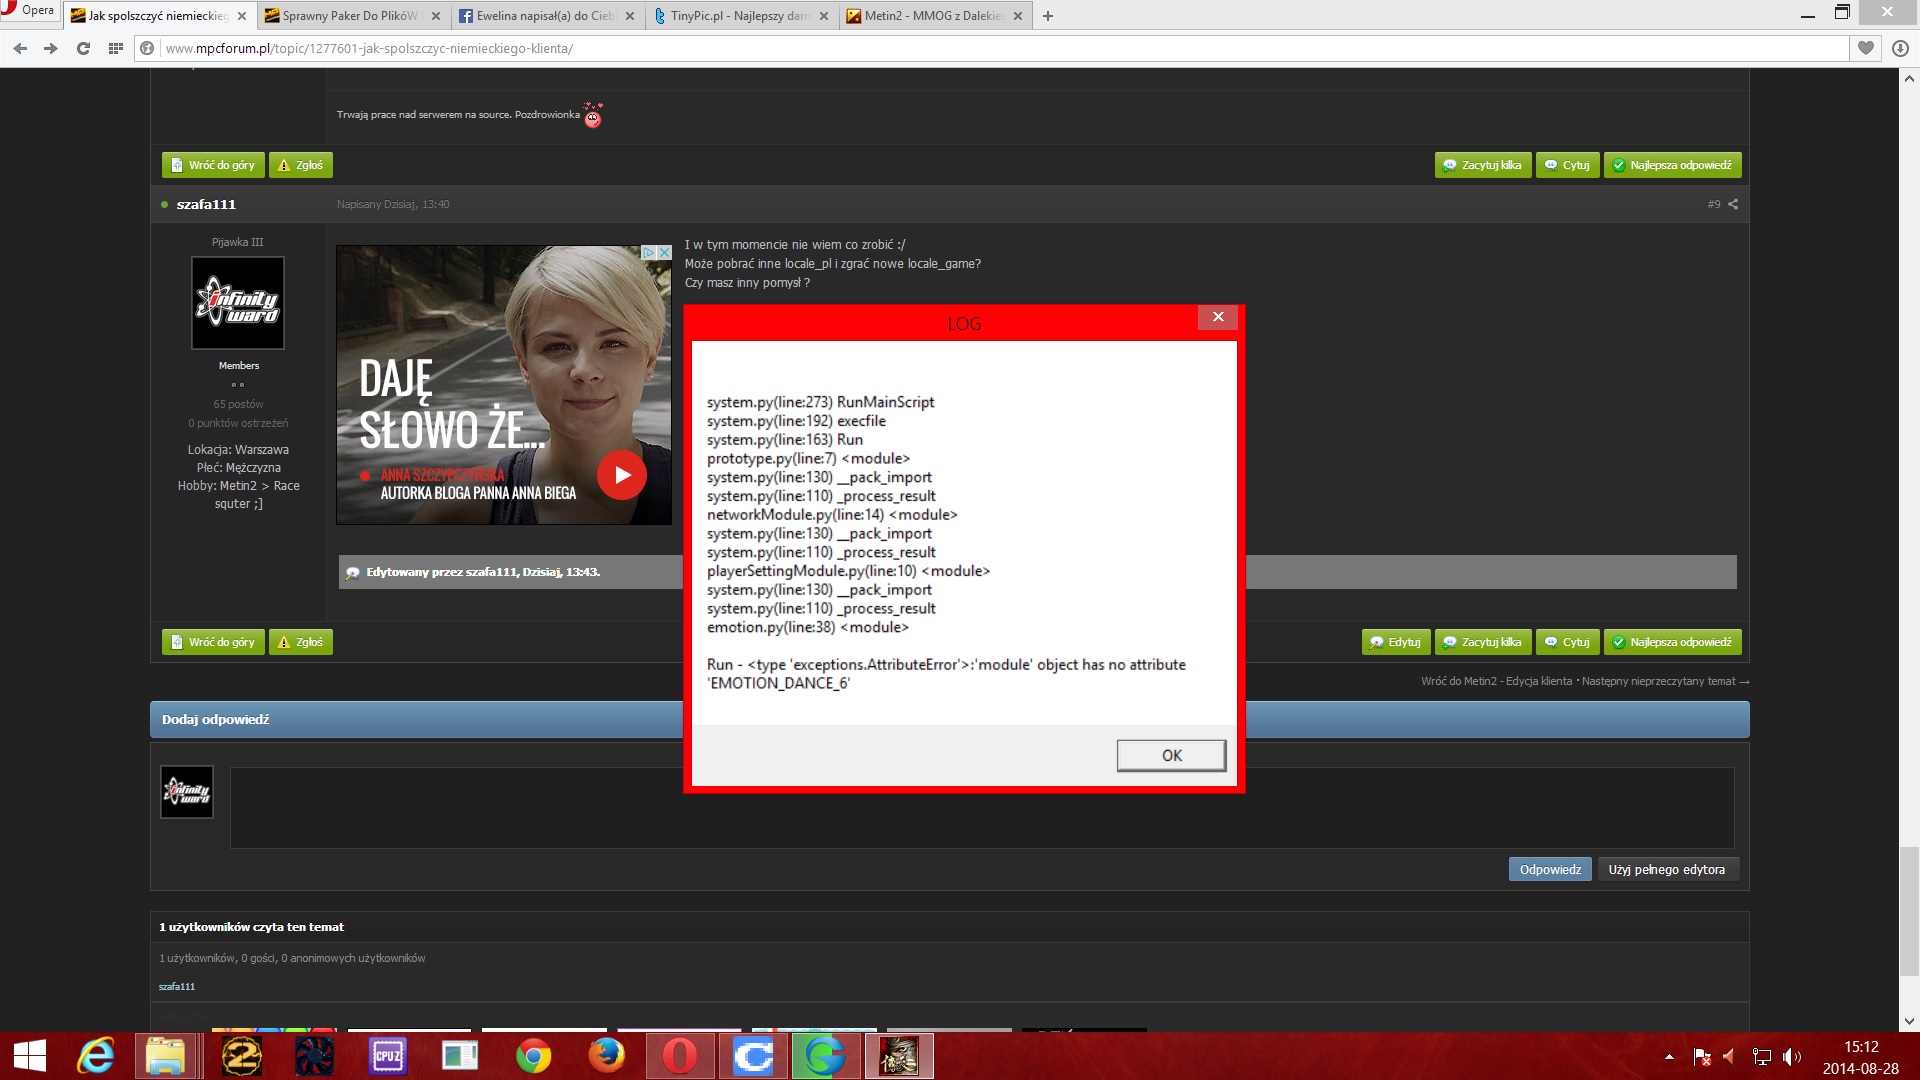Click the Infinity Ward avatar in szafa111's post
The height and width of the screenshot is (1080, 1920).
pos(238,303)
